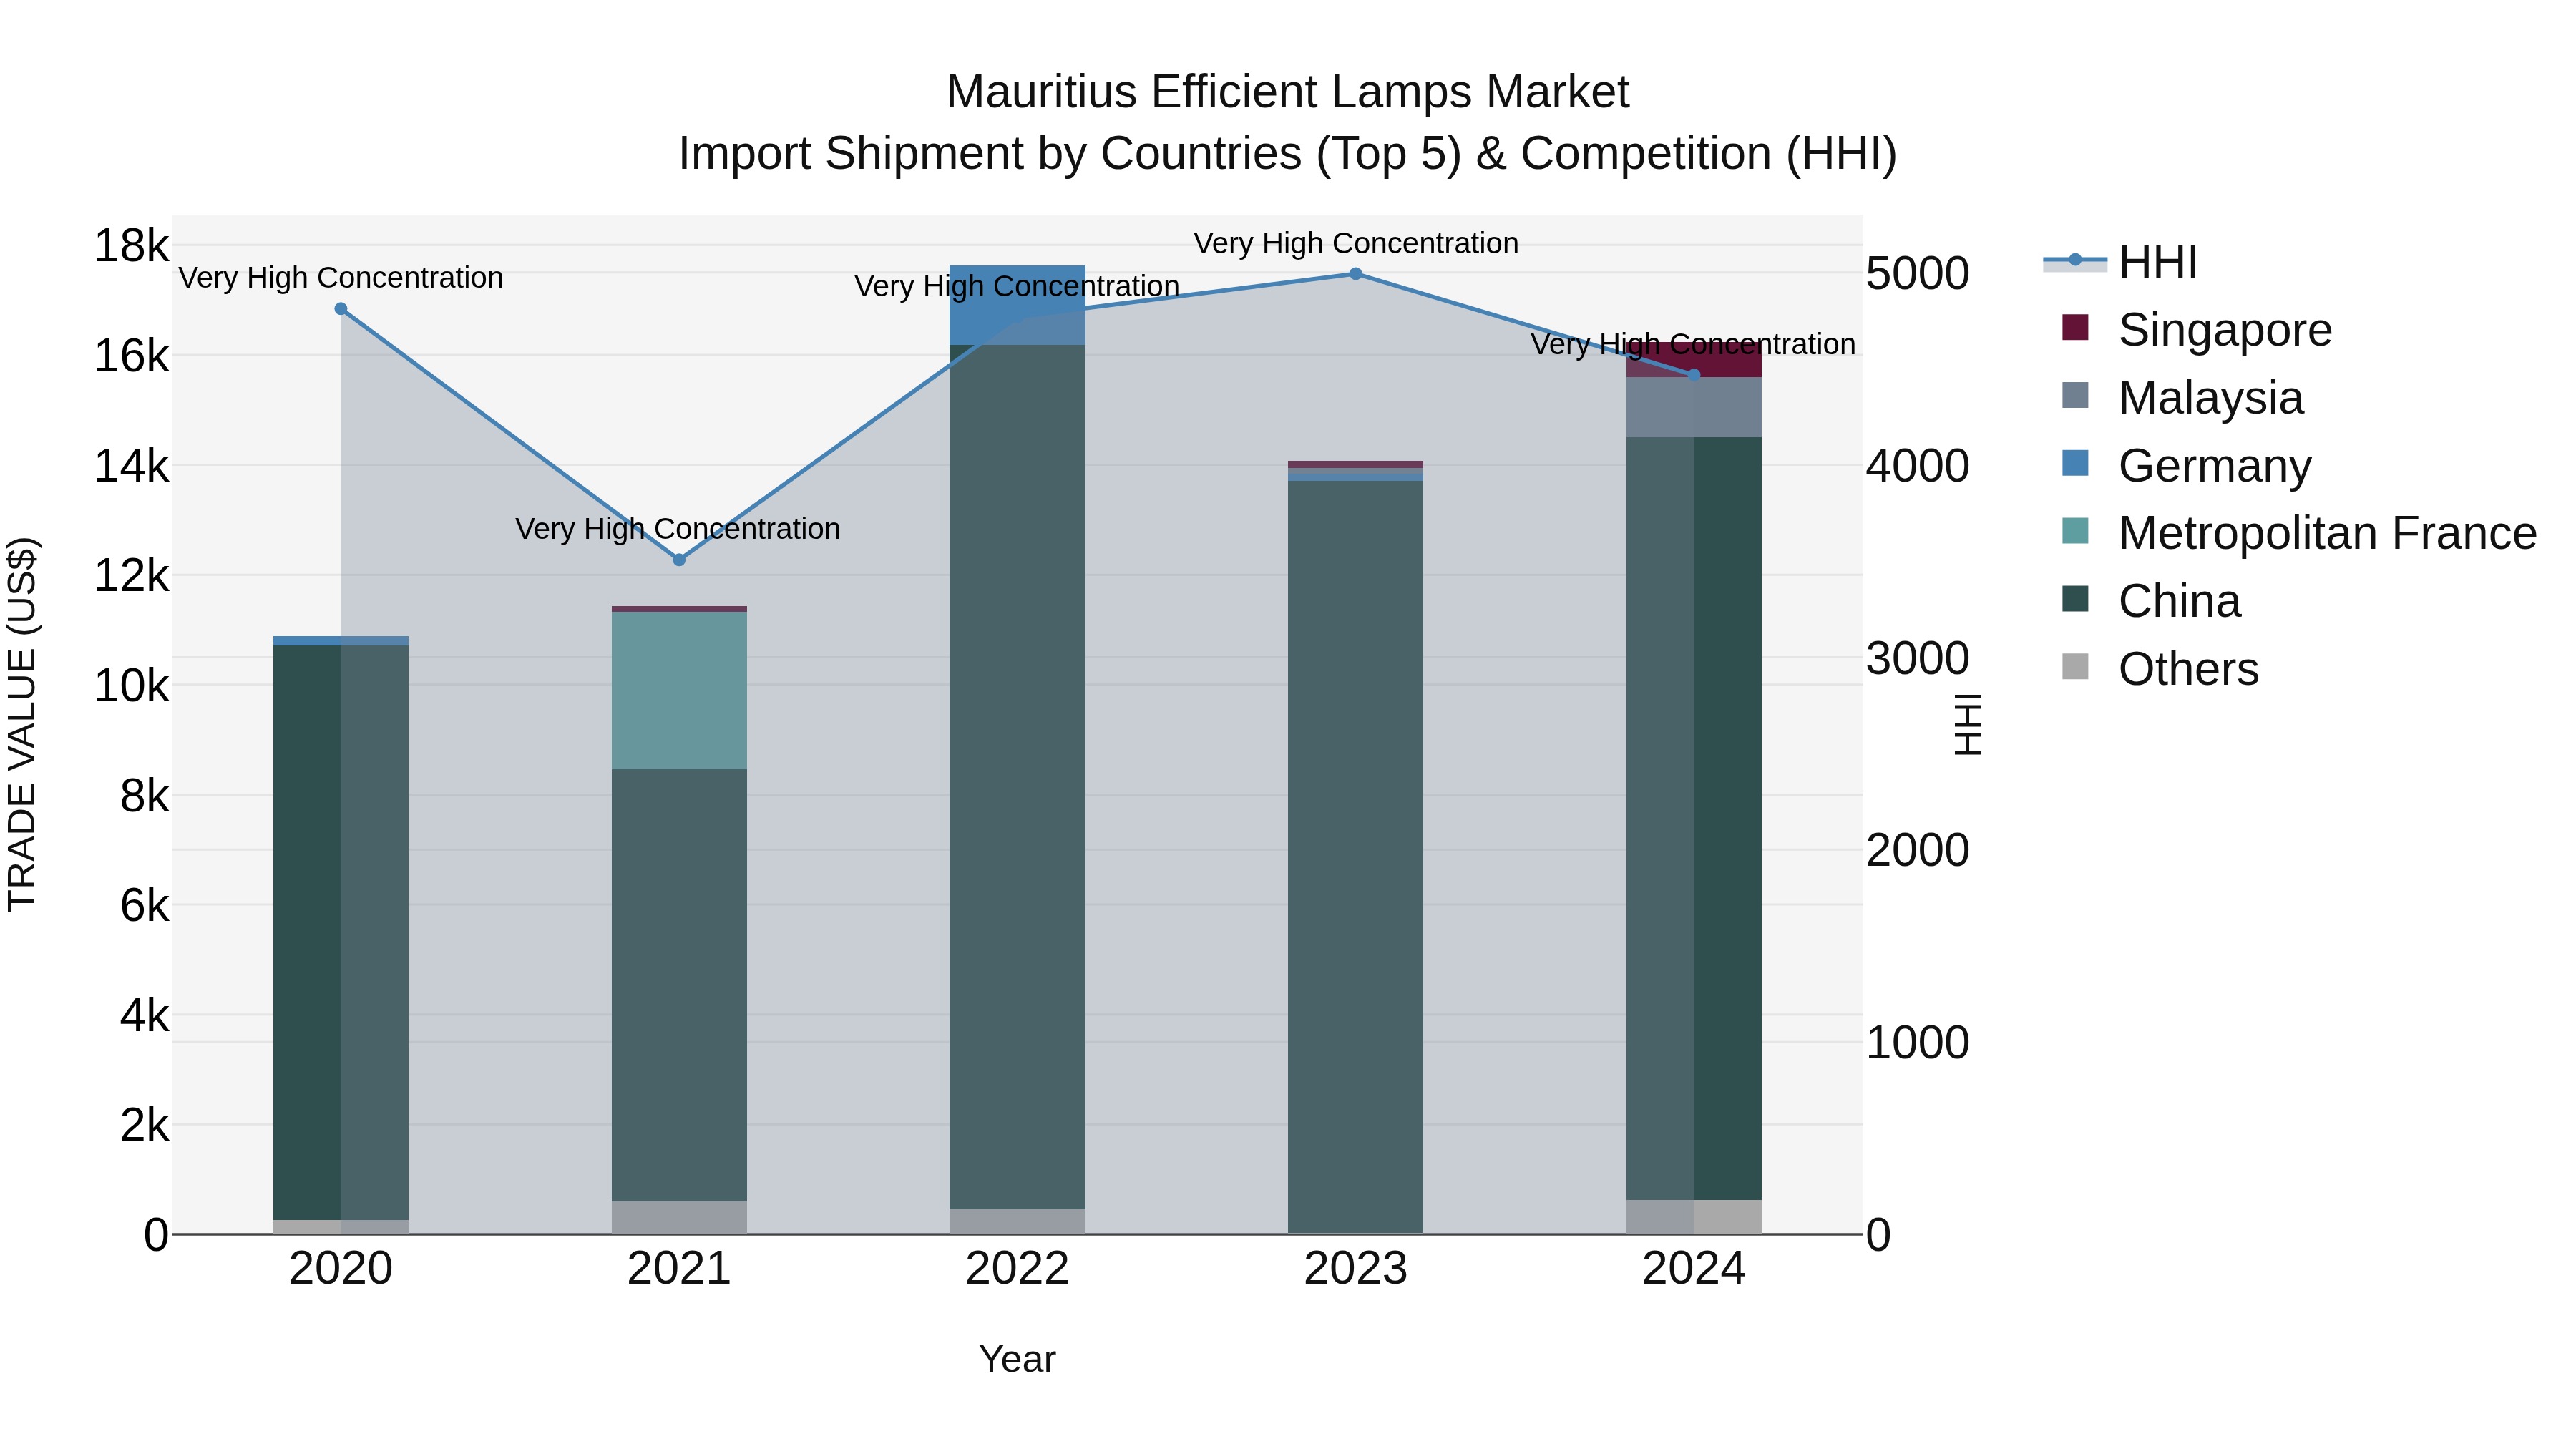Click the 2000 right axis tick
This screenshot has height=1449, width=2576.
1918,851
